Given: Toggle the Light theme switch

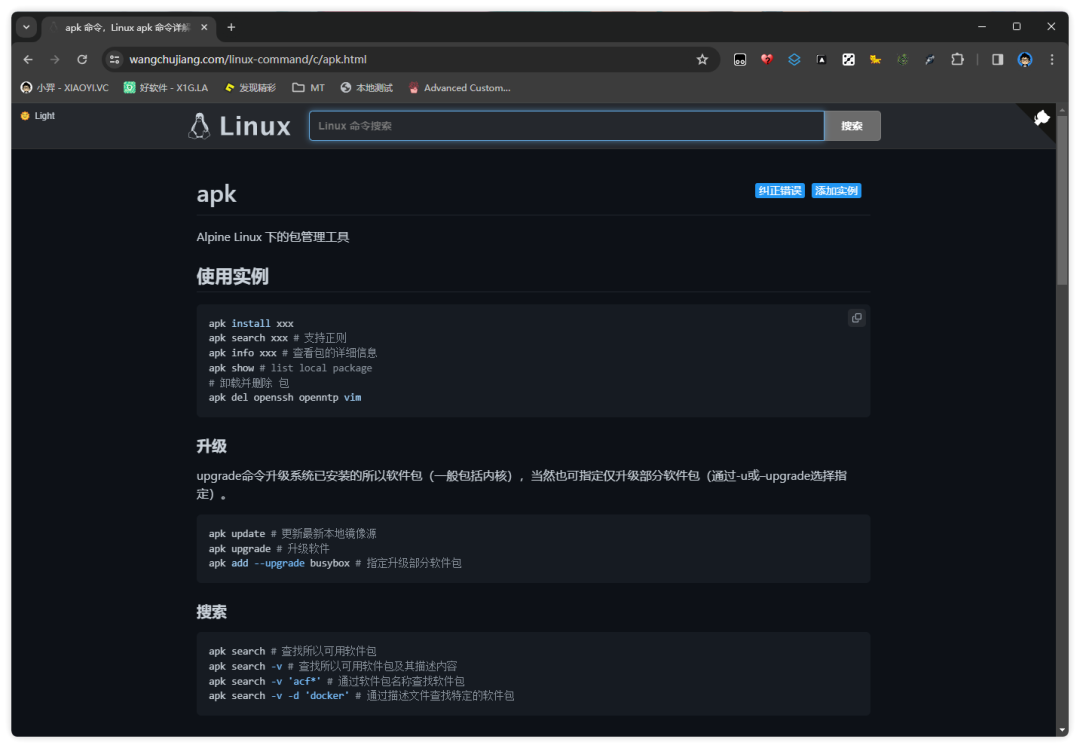Looking at the screenshot, I should [38, 116].
